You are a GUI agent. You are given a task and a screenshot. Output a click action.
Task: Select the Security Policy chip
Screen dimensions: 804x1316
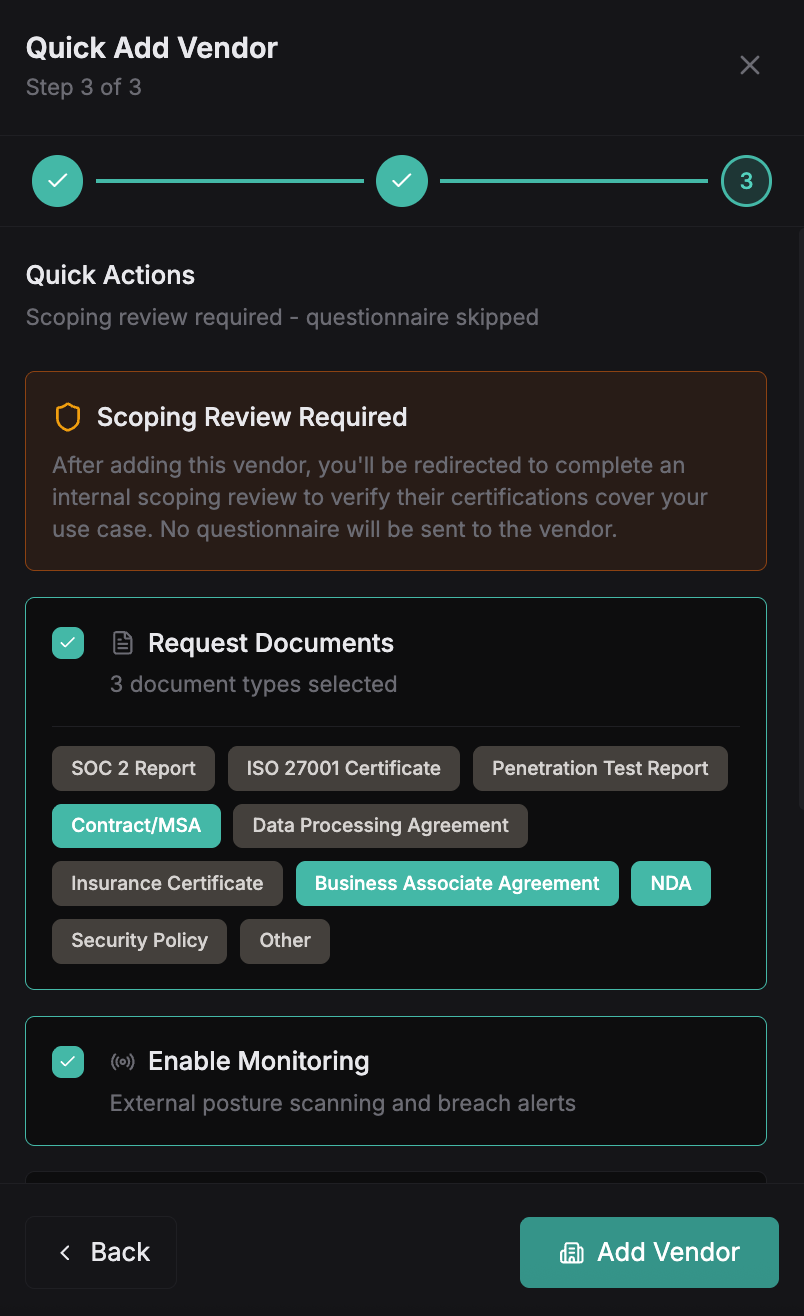(139, 940)
